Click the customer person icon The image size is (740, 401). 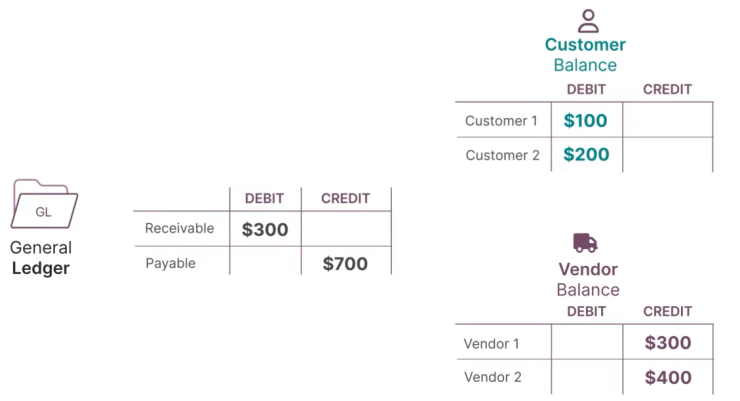[x=588, y=21]
